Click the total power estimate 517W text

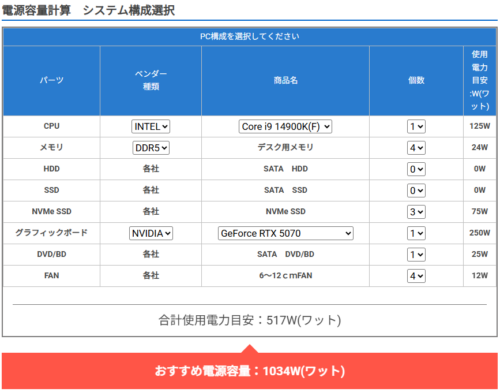coord(250,320)
